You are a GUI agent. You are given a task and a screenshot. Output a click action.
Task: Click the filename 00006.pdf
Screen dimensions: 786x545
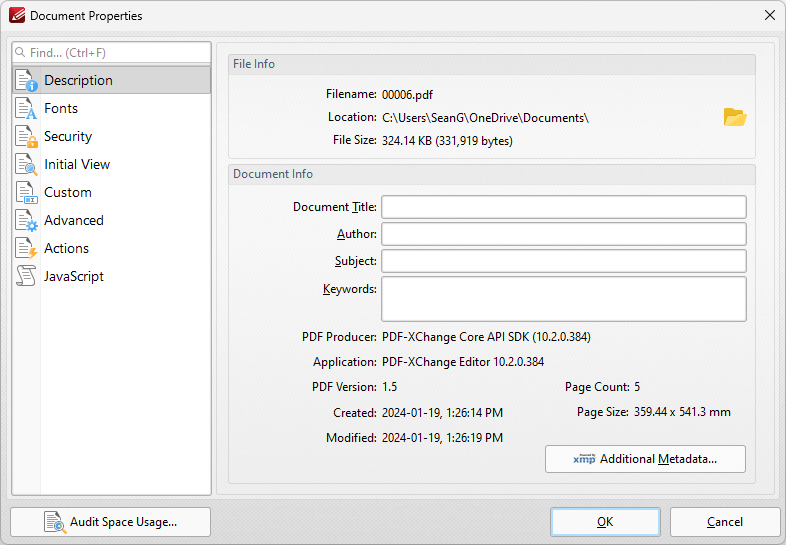[x=407, y=95]
